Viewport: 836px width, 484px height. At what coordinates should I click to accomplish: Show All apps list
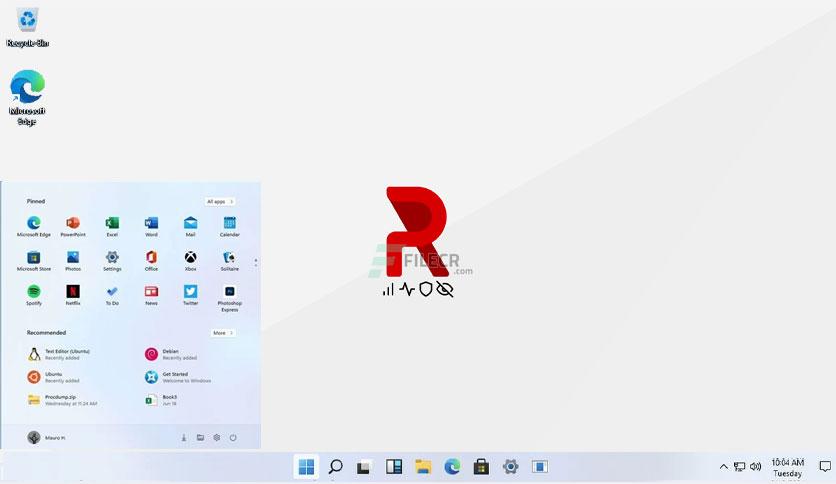(x=220, y=201)
